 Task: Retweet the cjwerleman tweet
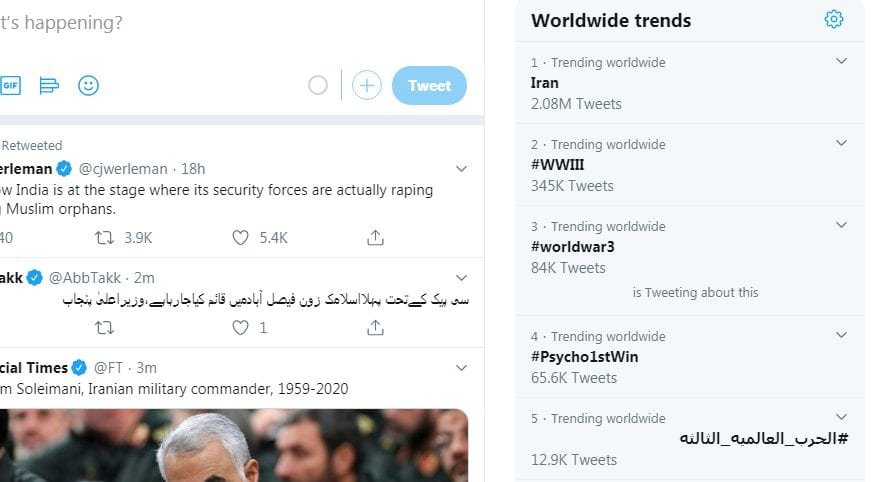pyautogui.click(x=104, y=238)
